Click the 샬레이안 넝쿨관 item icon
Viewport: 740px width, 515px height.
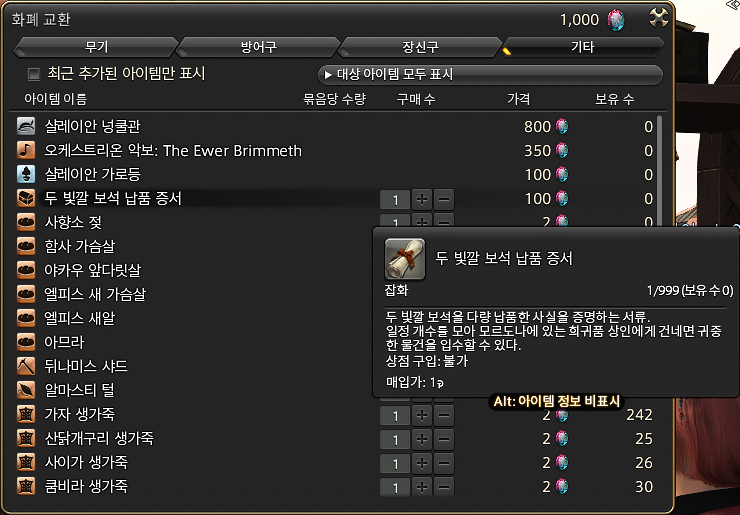point(26,126)
